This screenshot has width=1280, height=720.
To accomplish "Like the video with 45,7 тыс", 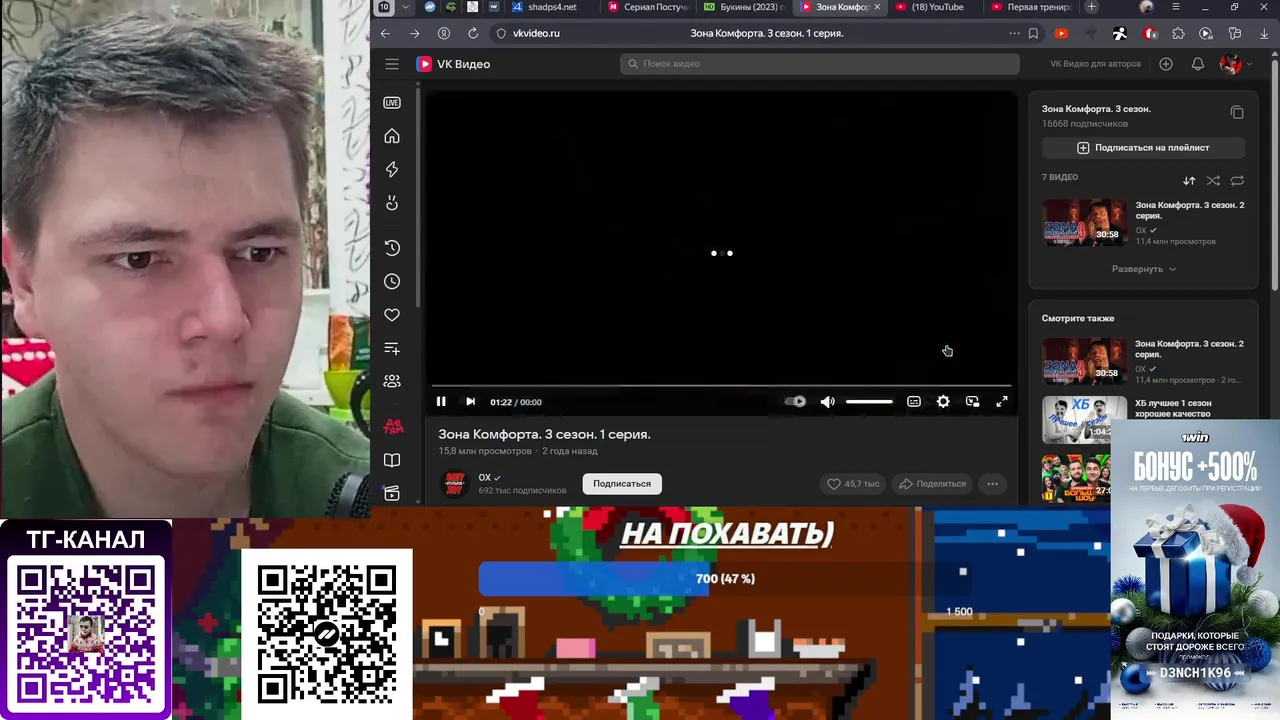I will tap(852, 484).
